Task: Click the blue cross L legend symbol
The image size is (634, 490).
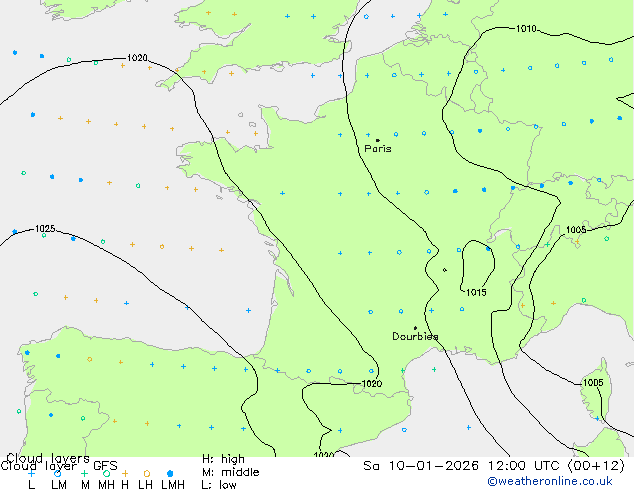Action: (x=31, y=473)
